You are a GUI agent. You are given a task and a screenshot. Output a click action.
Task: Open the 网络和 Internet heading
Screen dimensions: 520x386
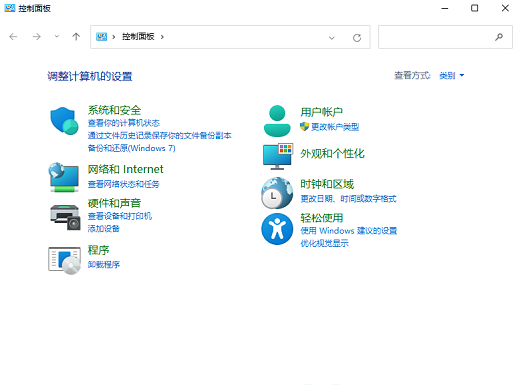click(x=125, y=169)
